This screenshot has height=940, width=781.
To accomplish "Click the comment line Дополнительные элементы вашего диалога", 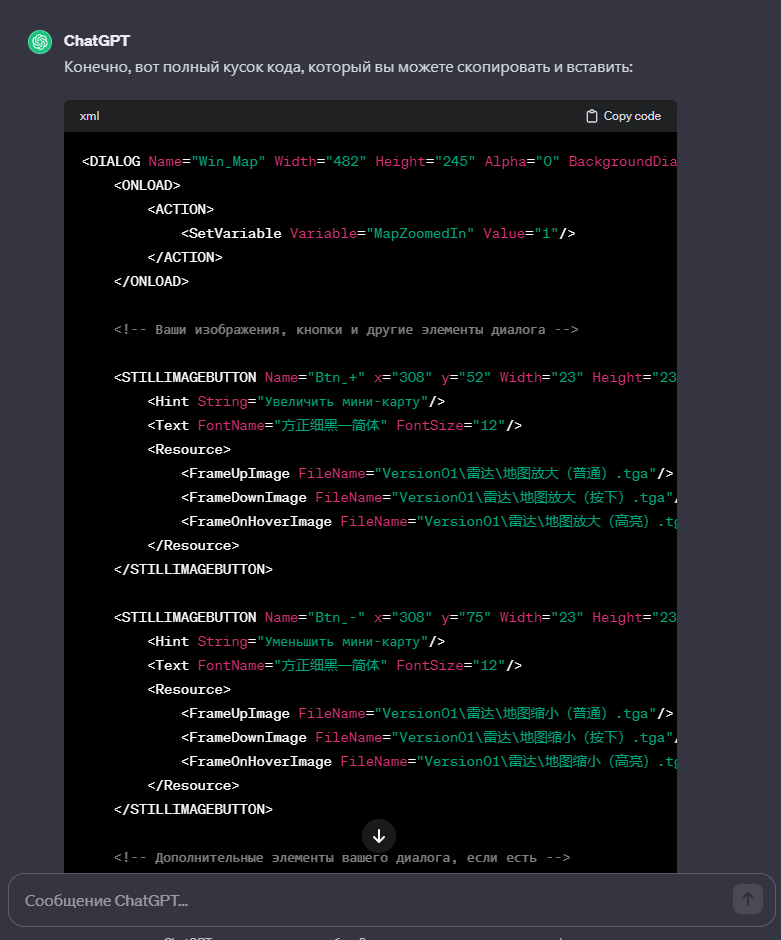I will 342,858.
